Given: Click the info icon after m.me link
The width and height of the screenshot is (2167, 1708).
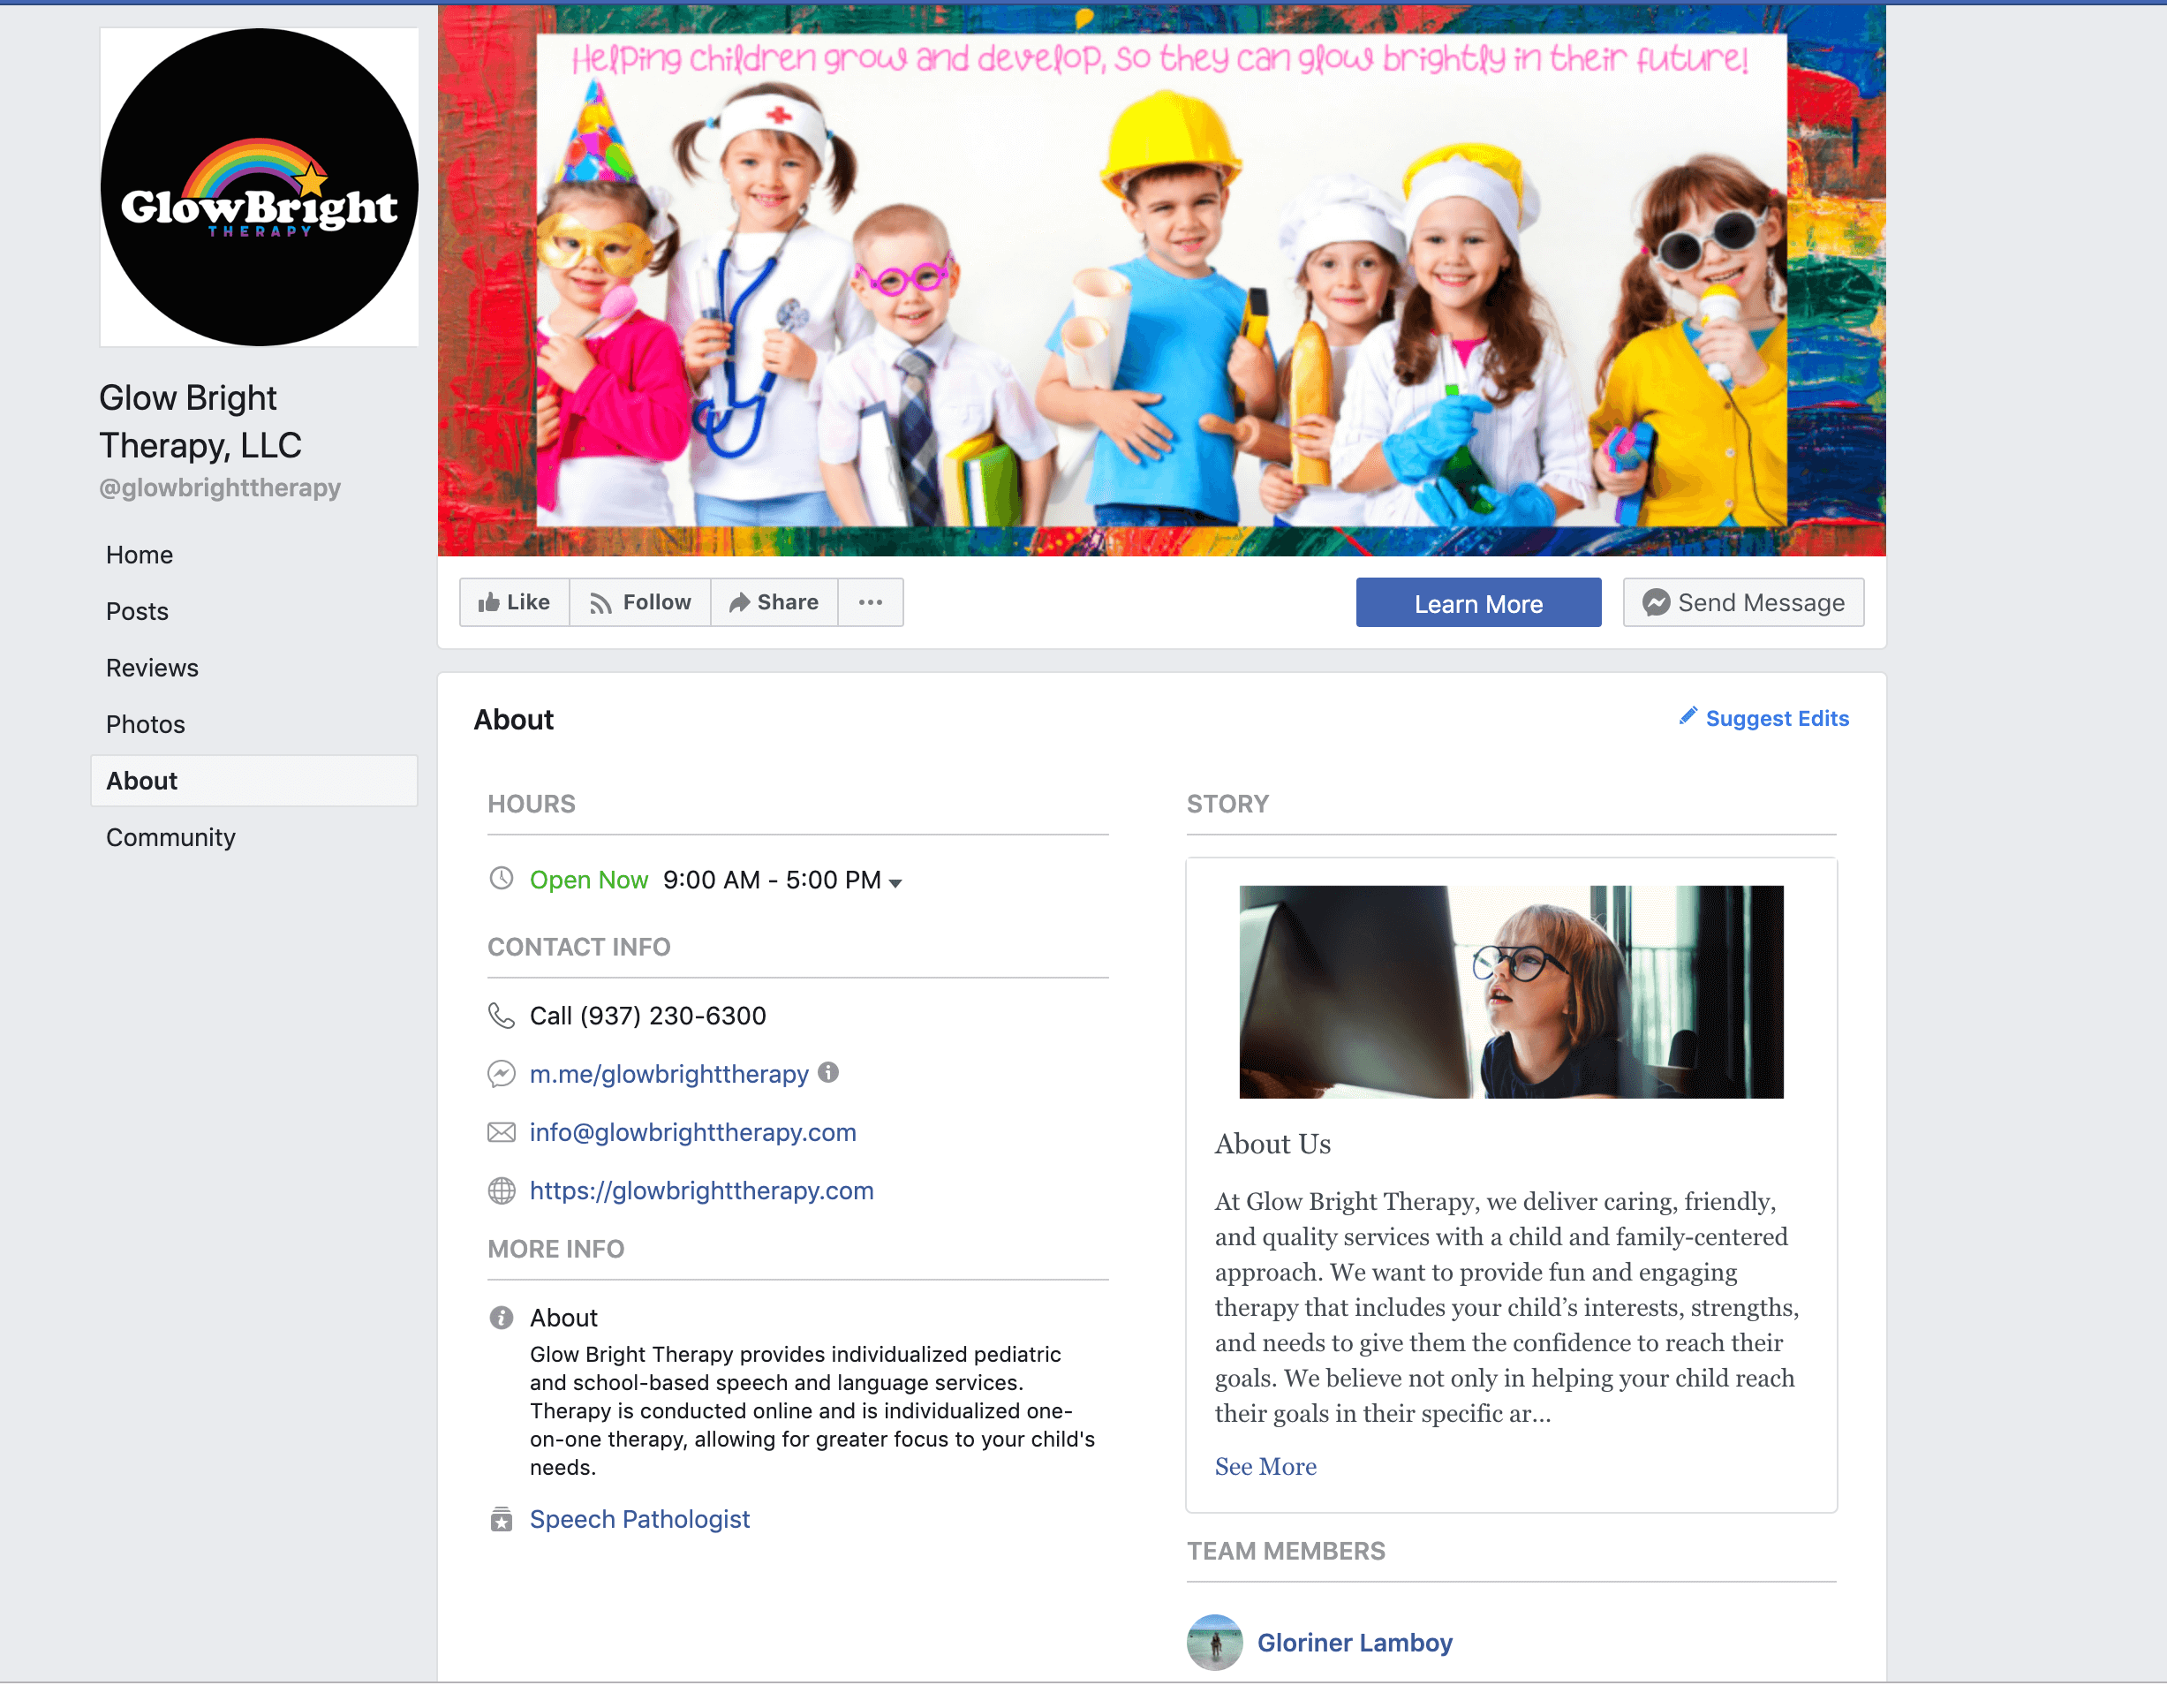Looking at the screenshot, I should point(828,1073).
